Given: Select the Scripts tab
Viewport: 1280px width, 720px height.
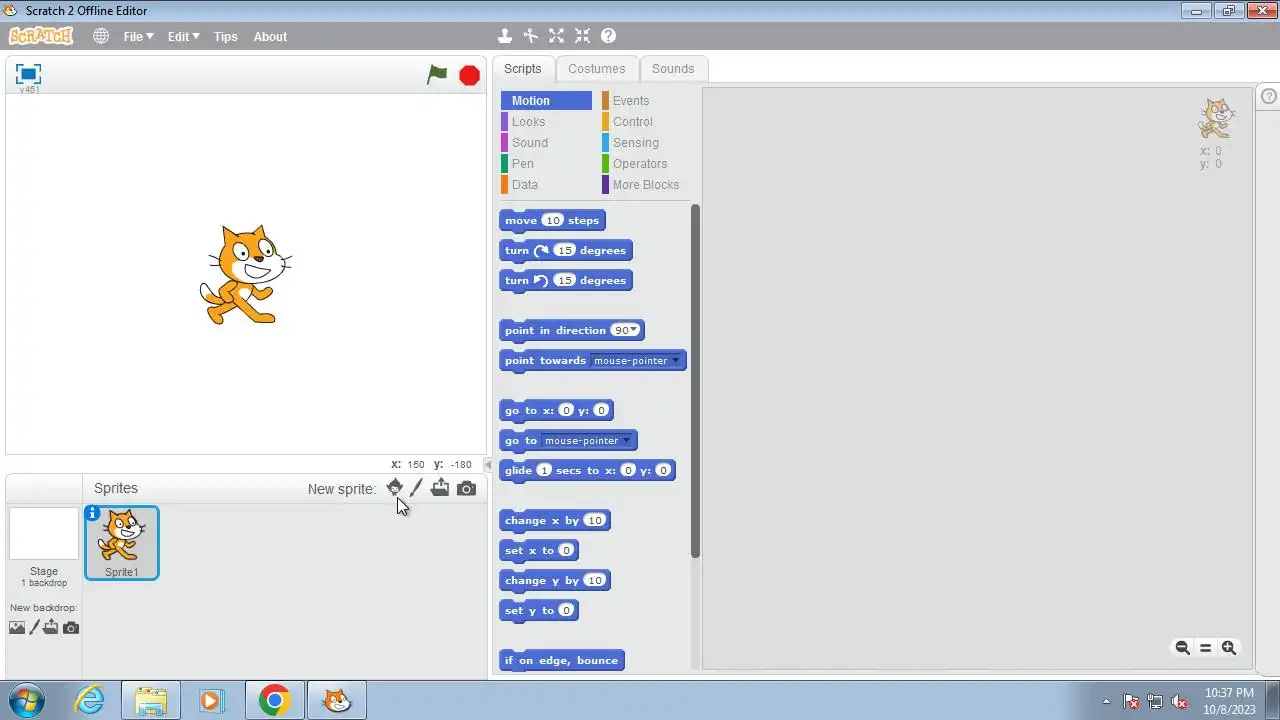Looking at the screenshot, I should (x=522, y=69).
